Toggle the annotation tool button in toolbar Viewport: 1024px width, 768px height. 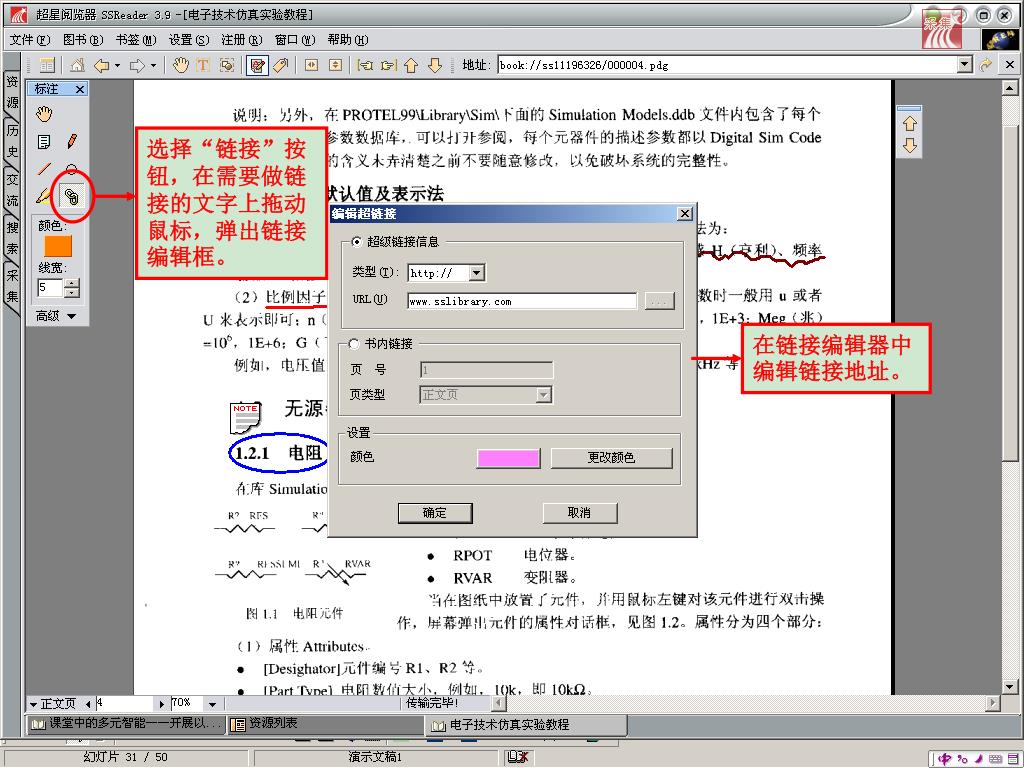click(x=257, y=65)
